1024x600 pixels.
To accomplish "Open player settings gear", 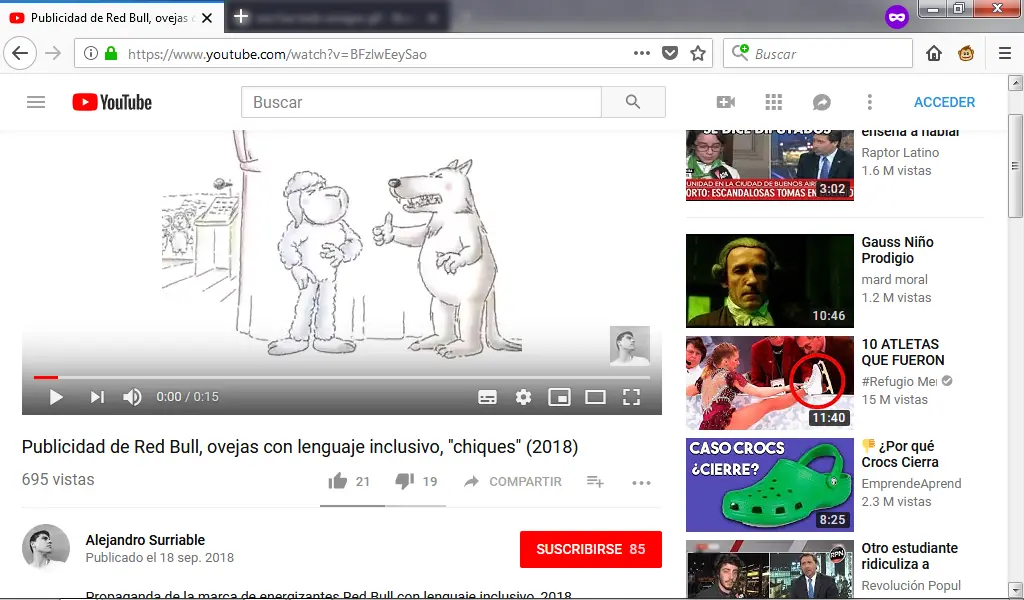I will tap(523, 397).
